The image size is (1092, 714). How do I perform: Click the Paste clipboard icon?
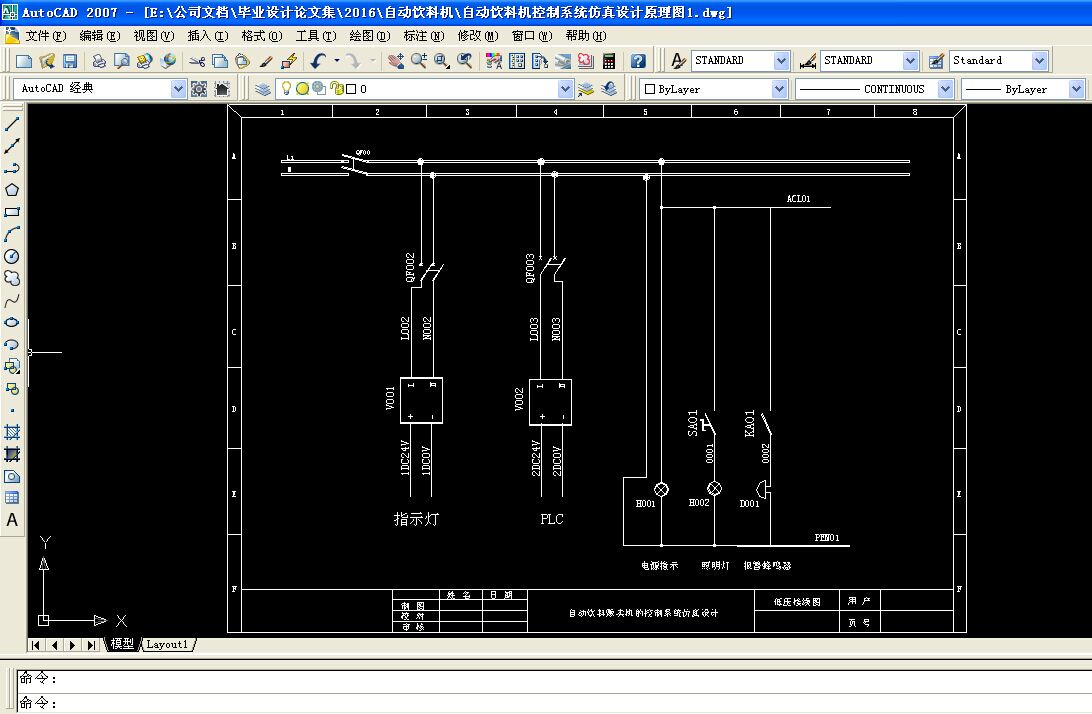pyautogui.click(x=242, y=61)
